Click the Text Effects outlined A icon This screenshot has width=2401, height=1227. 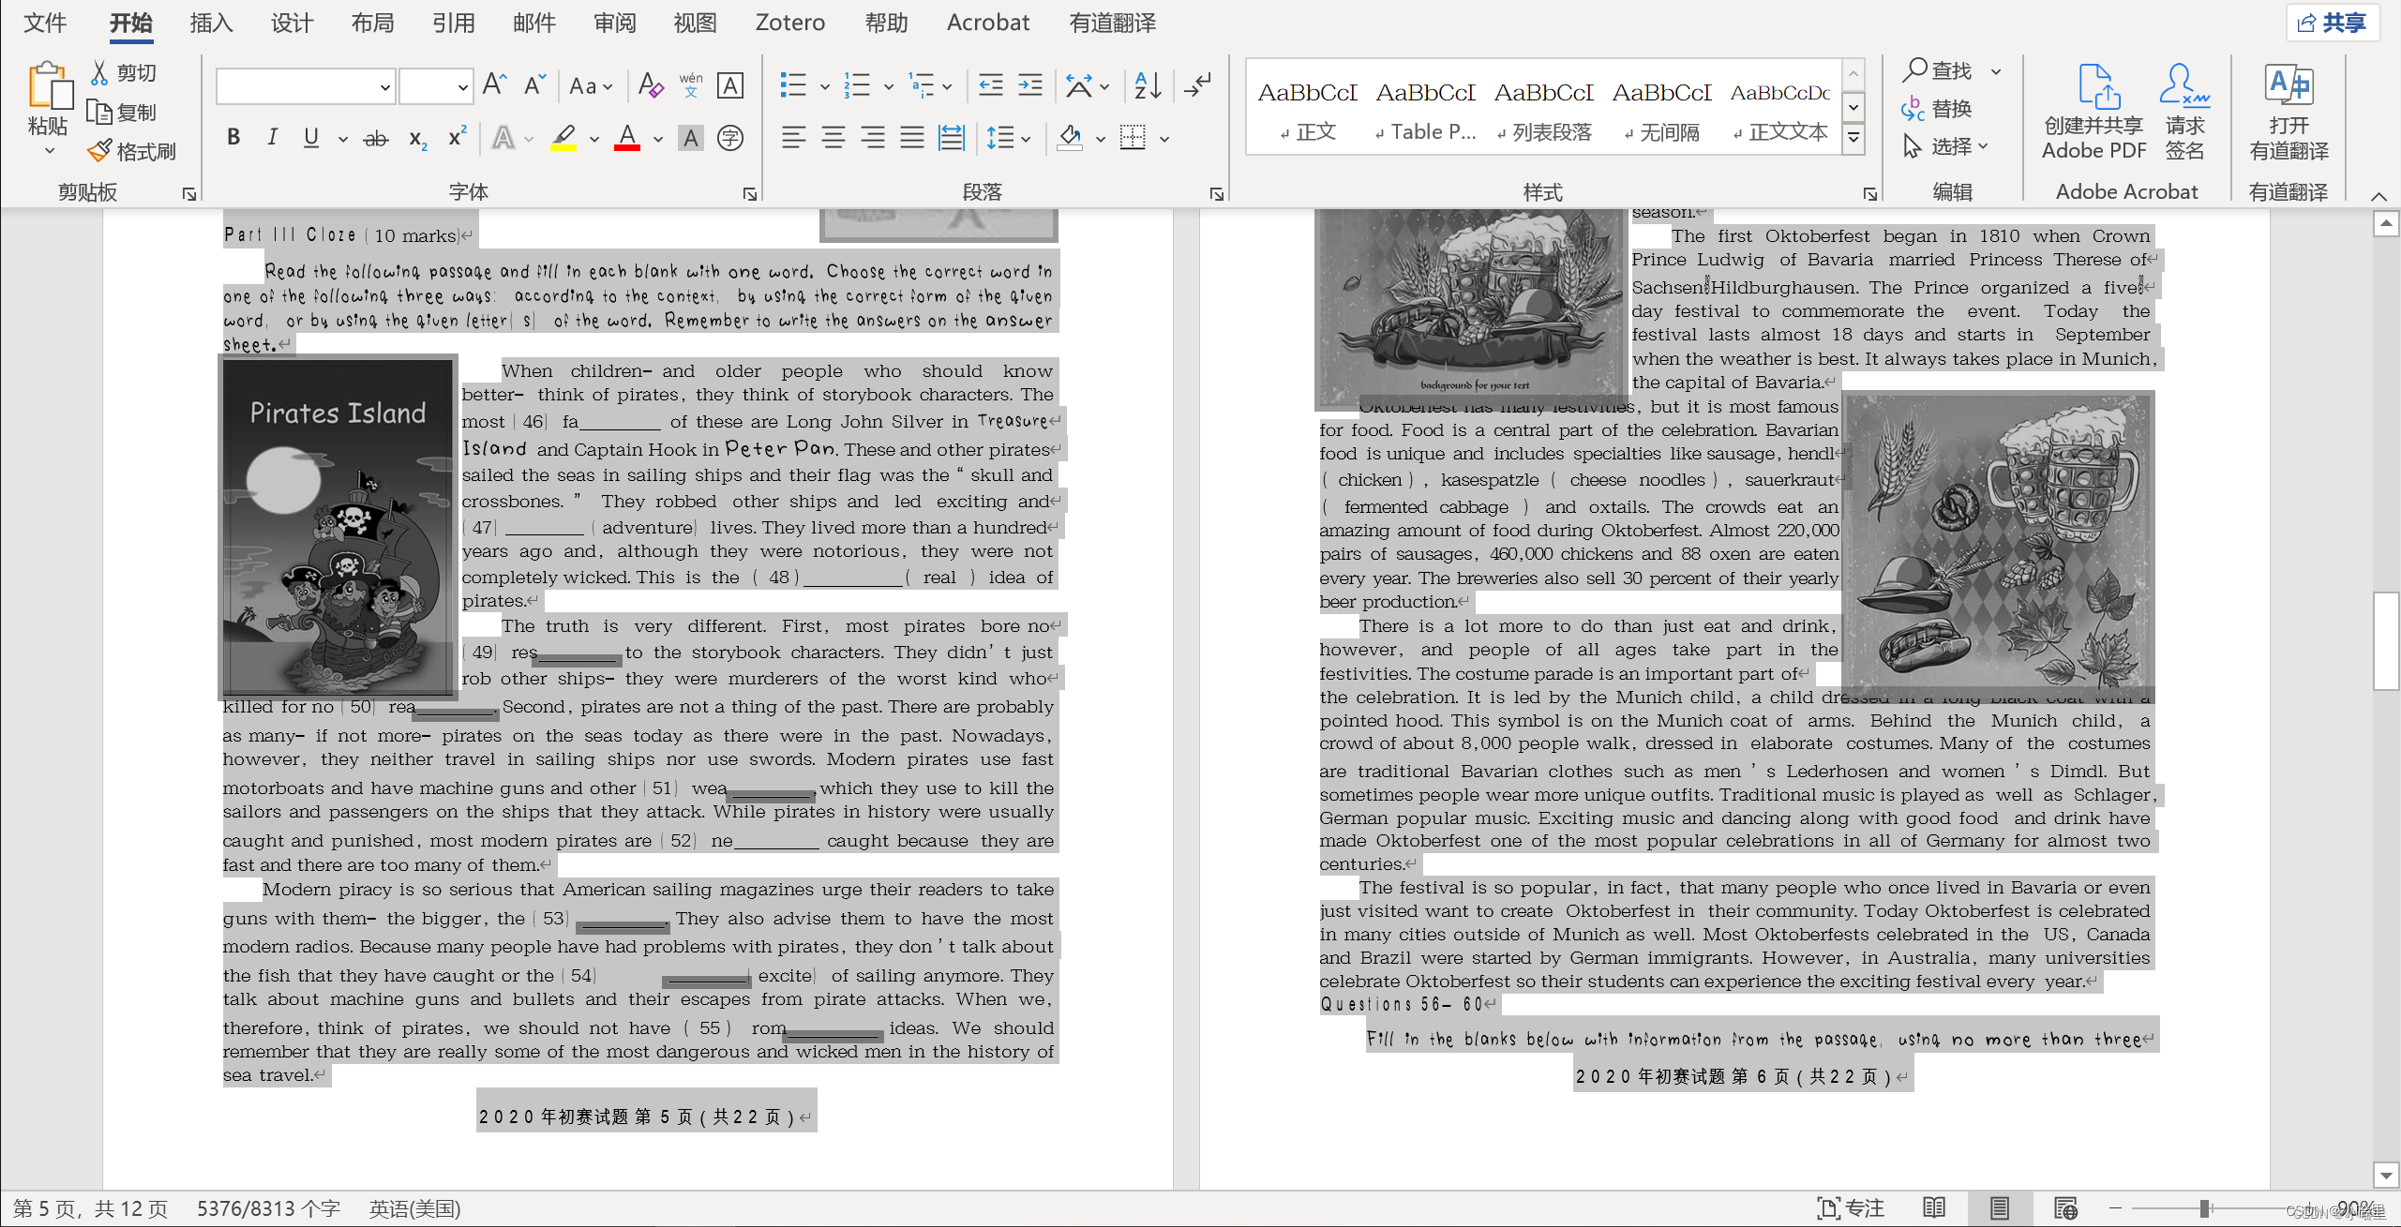point(504,138)
